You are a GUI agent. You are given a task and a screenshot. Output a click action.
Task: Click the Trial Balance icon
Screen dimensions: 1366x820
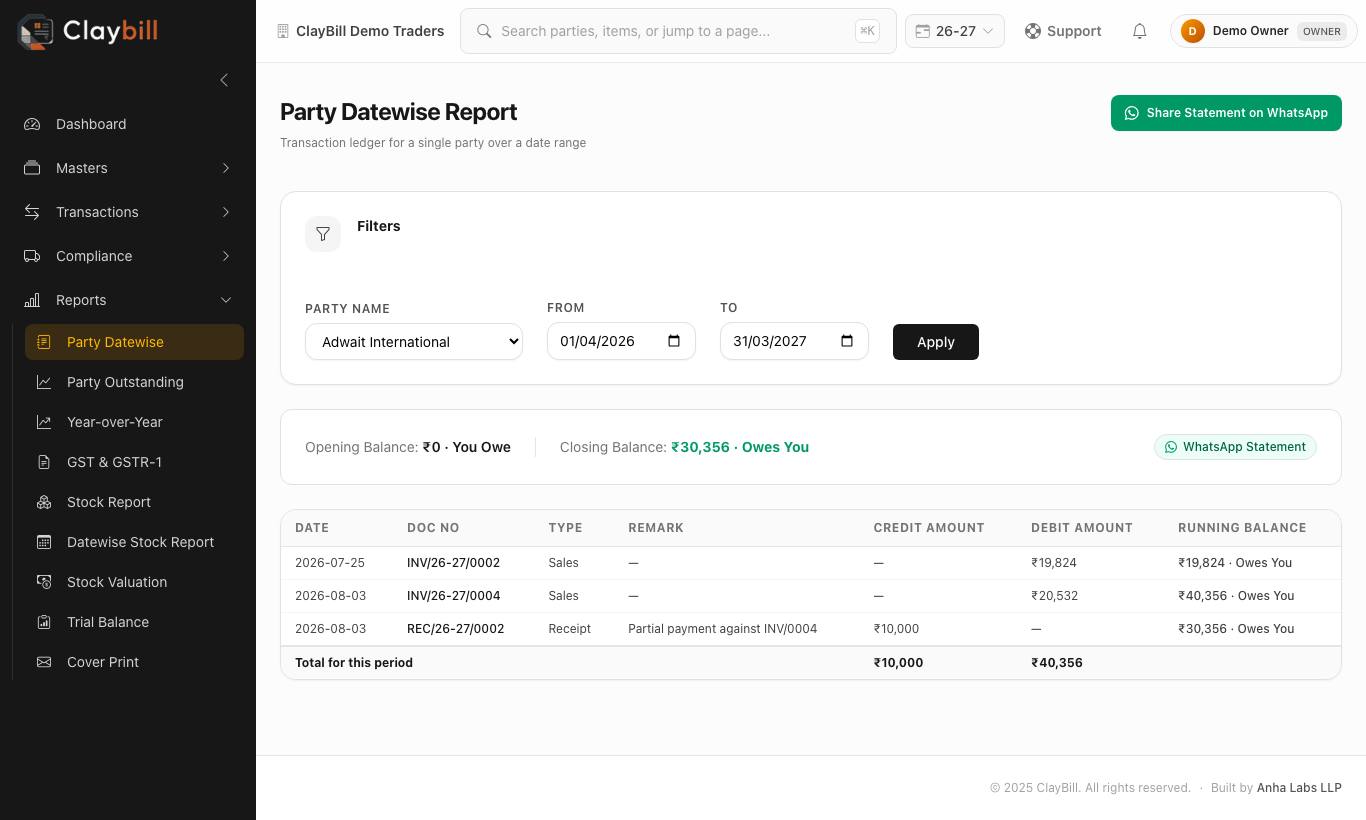pyautogui.click(x=44, y=622)
